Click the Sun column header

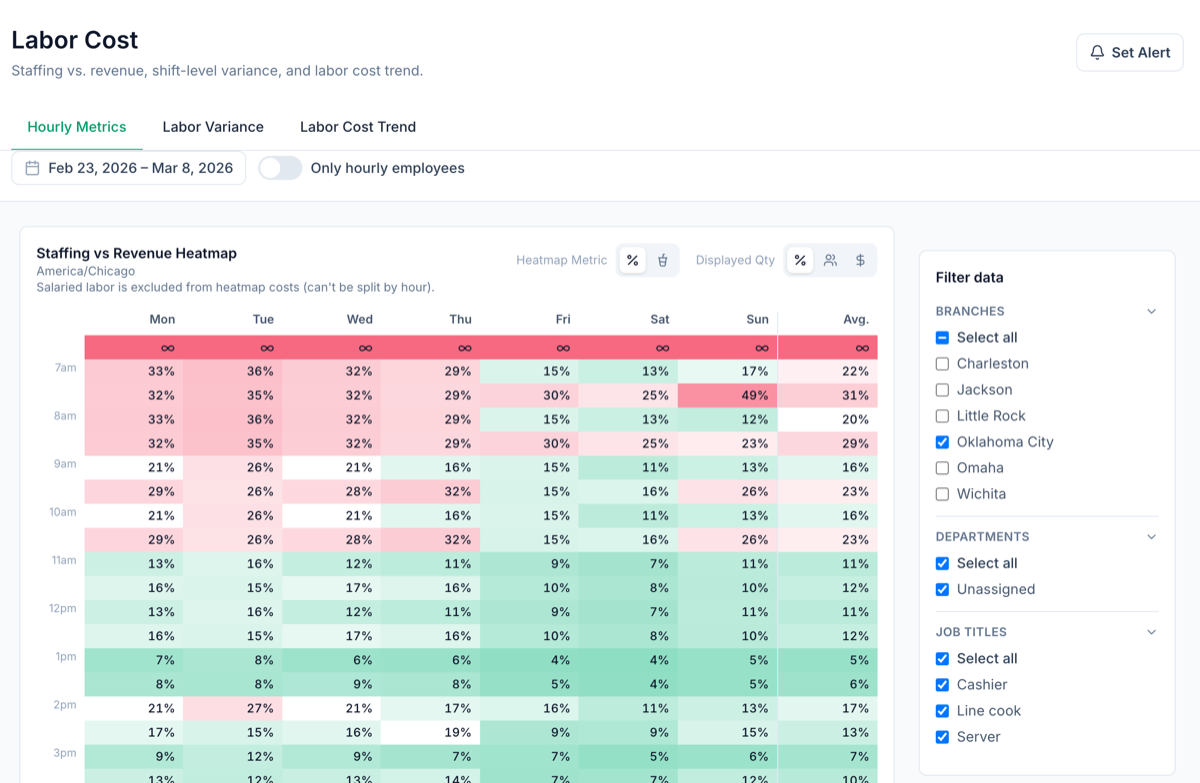(758, 319)
